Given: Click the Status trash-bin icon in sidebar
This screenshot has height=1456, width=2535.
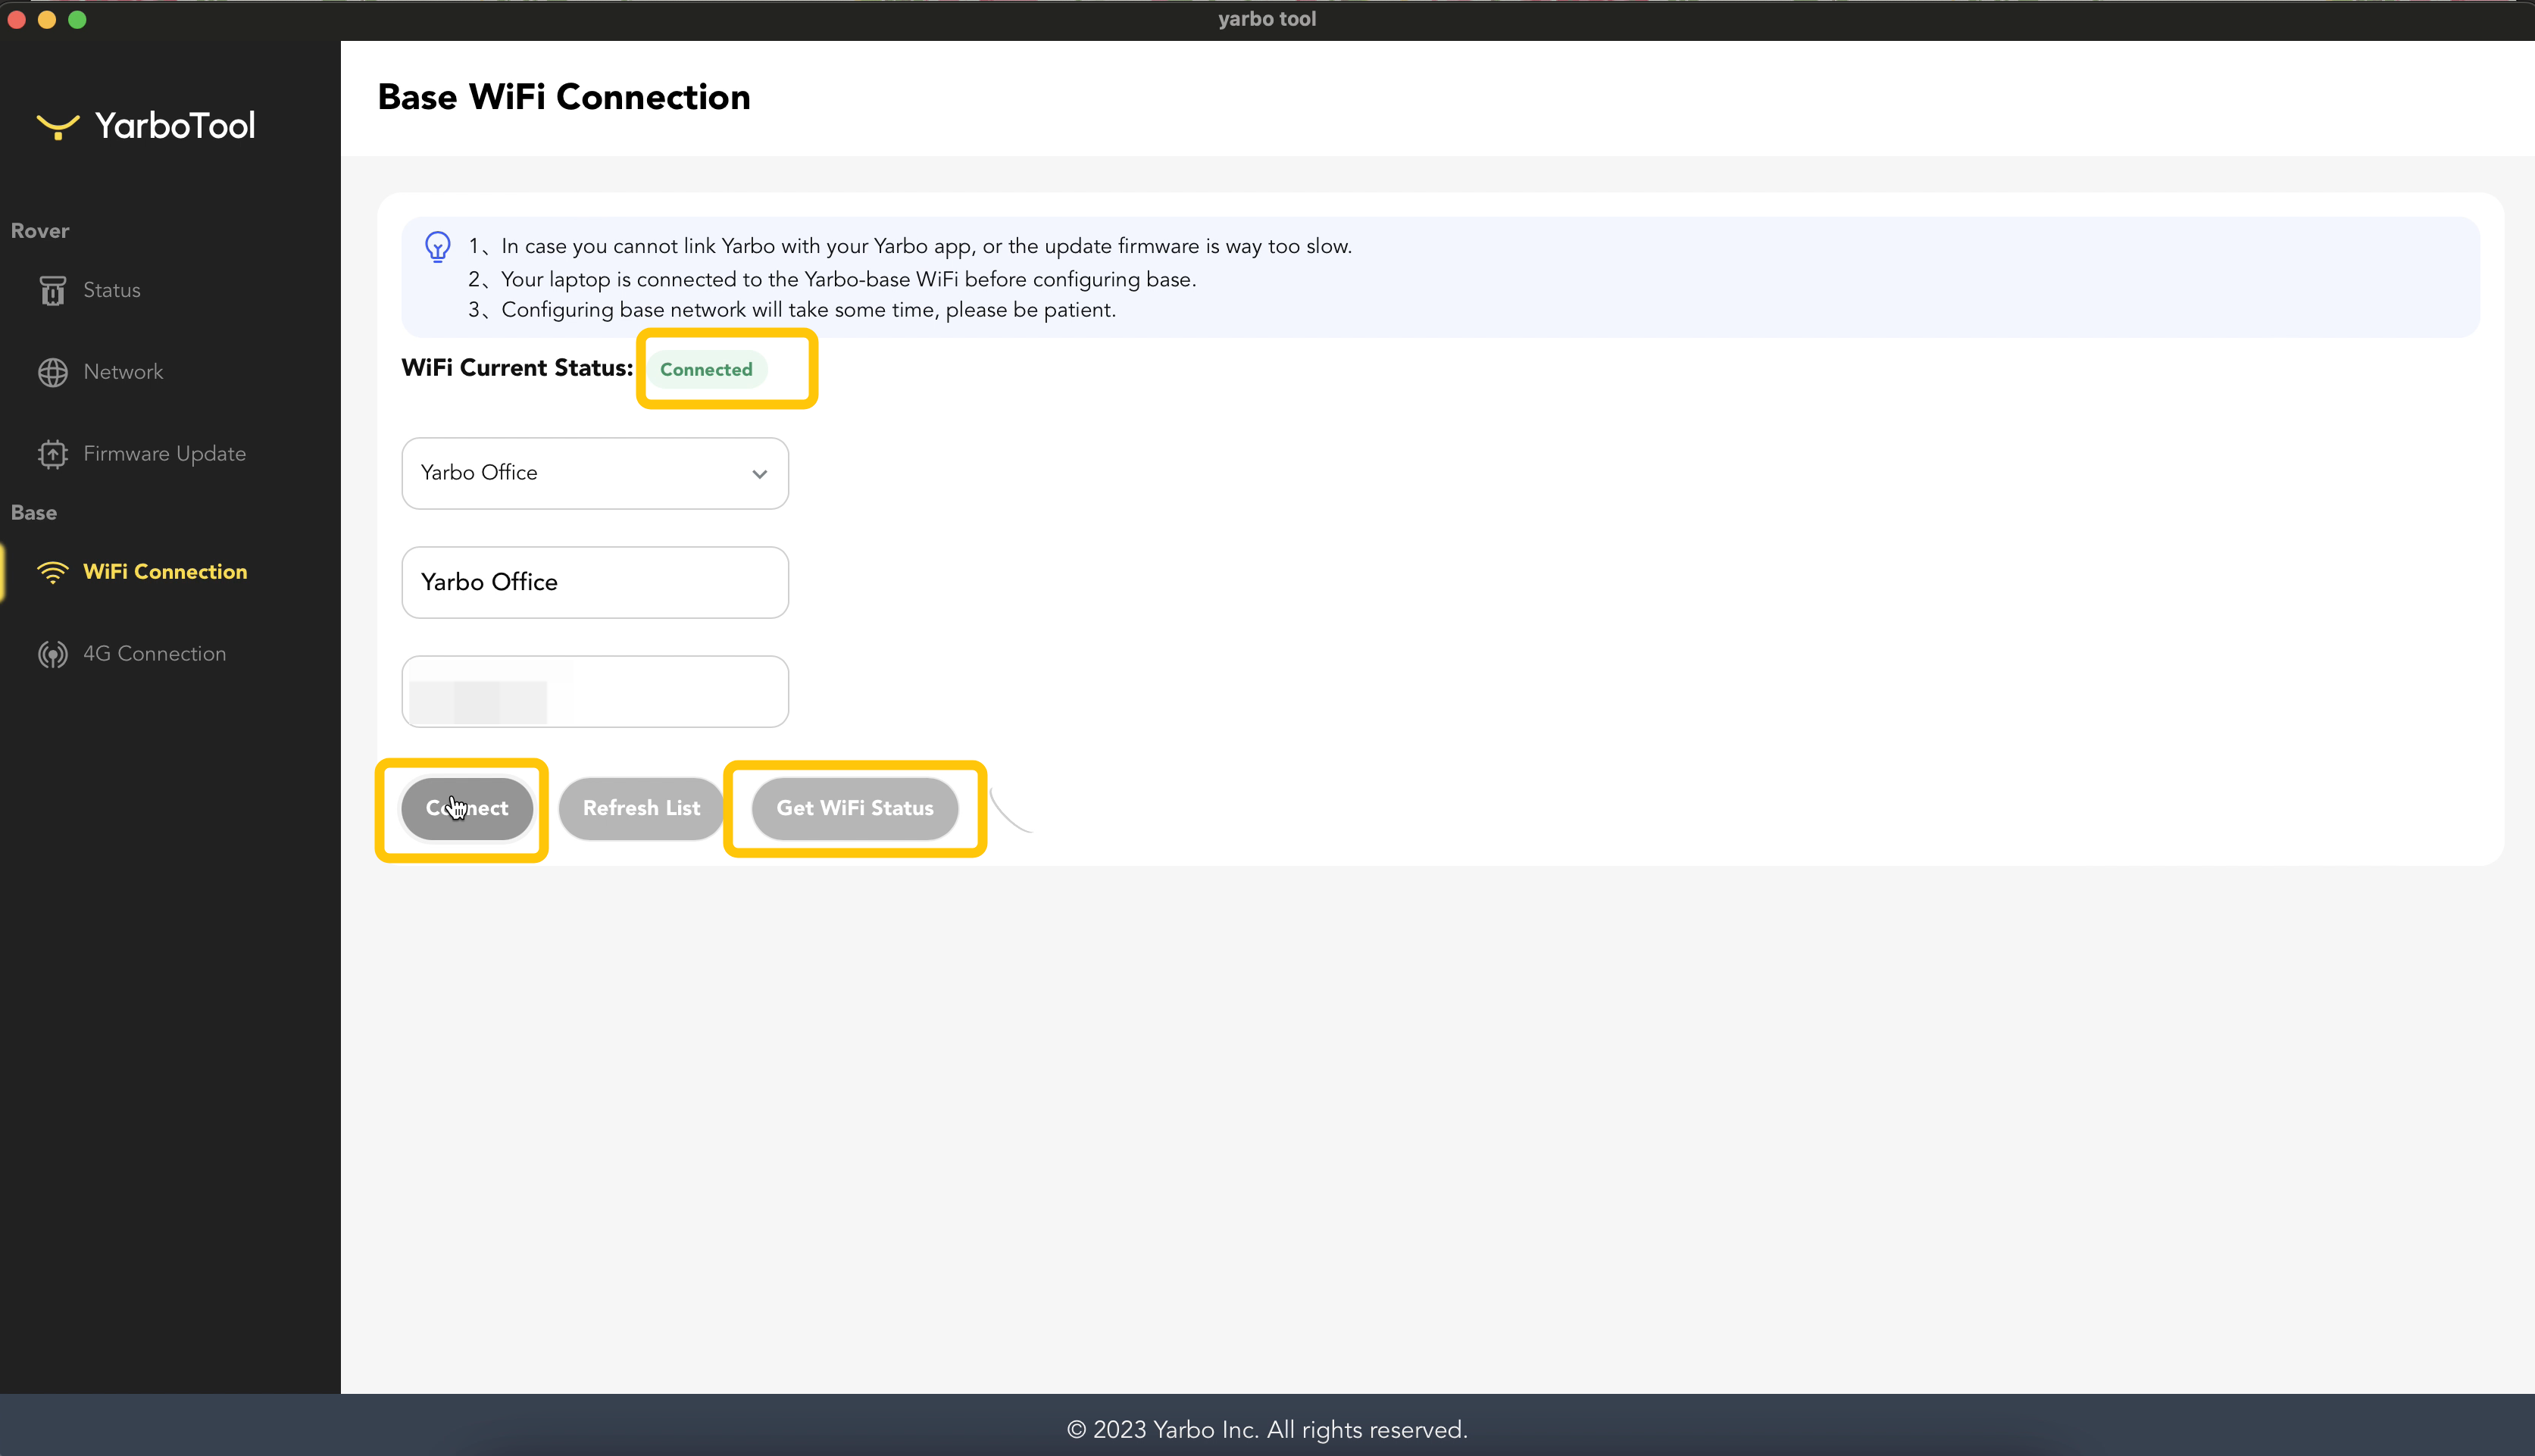Looking at the screenshot, I should coord(52,290).
